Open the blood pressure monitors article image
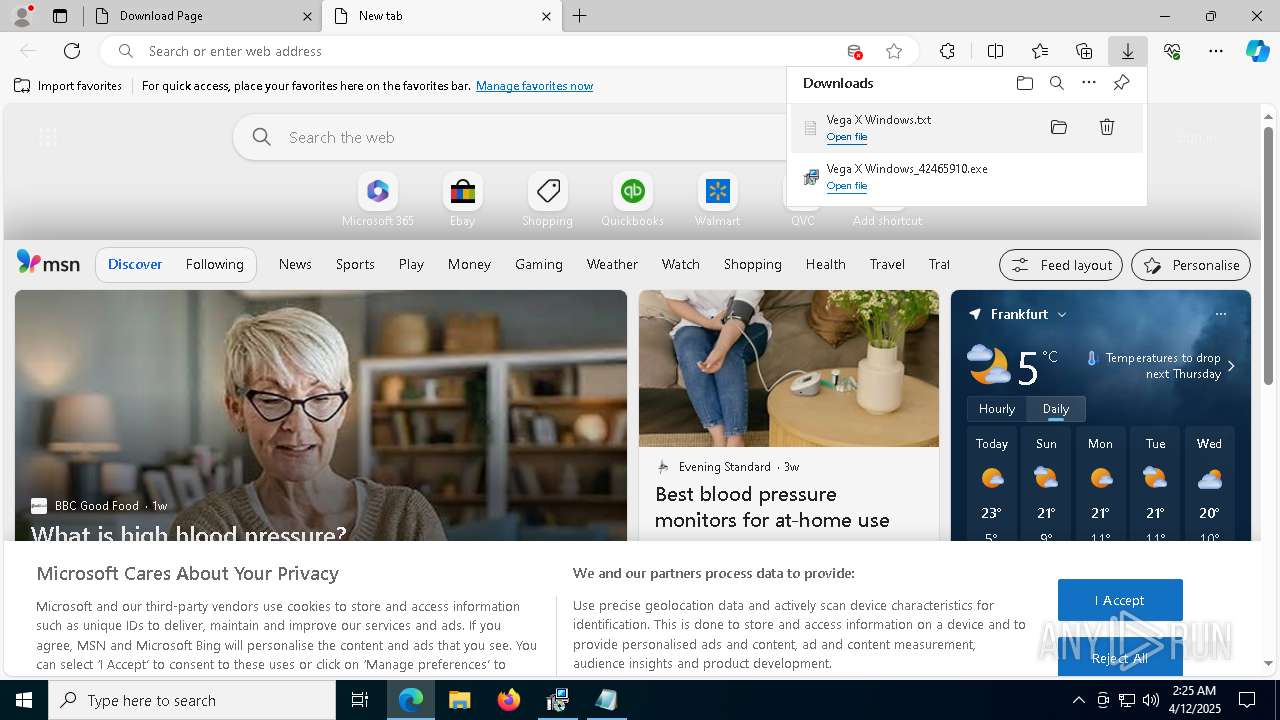The image size is (1280, 720). tap(789, 368)
